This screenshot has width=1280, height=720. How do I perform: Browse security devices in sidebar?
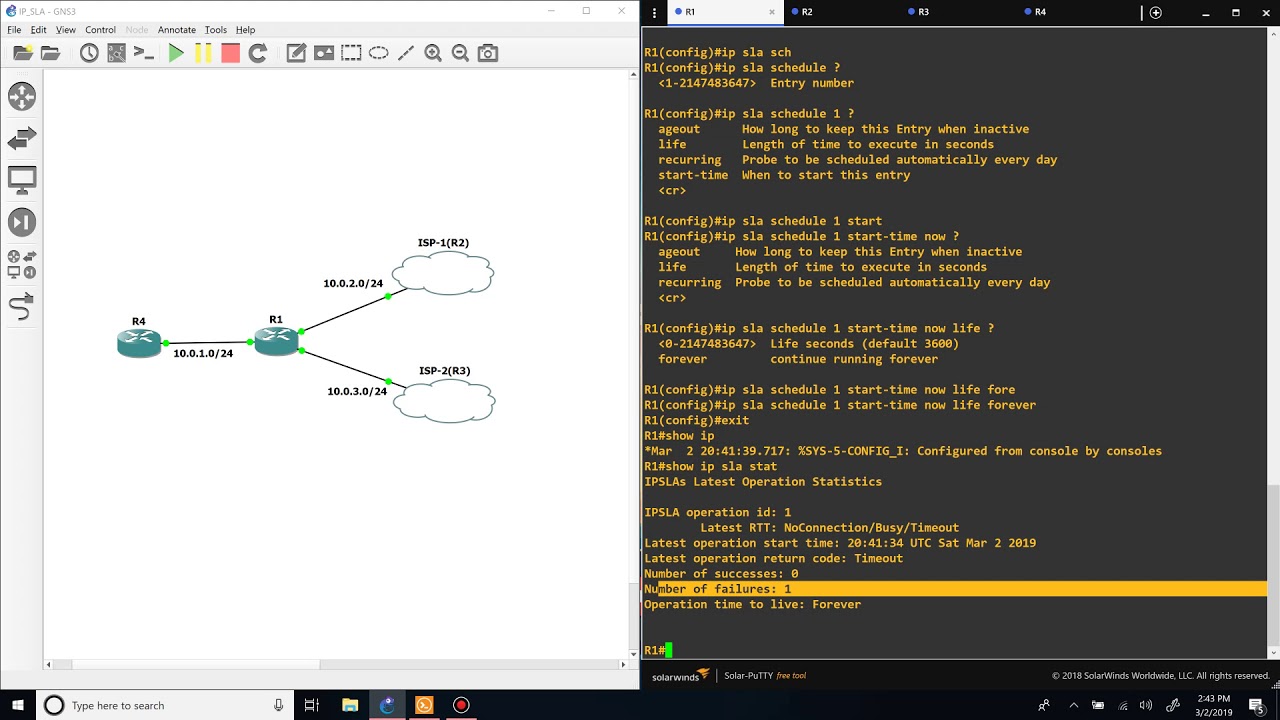pyautogui.click(x=22, y=223)
